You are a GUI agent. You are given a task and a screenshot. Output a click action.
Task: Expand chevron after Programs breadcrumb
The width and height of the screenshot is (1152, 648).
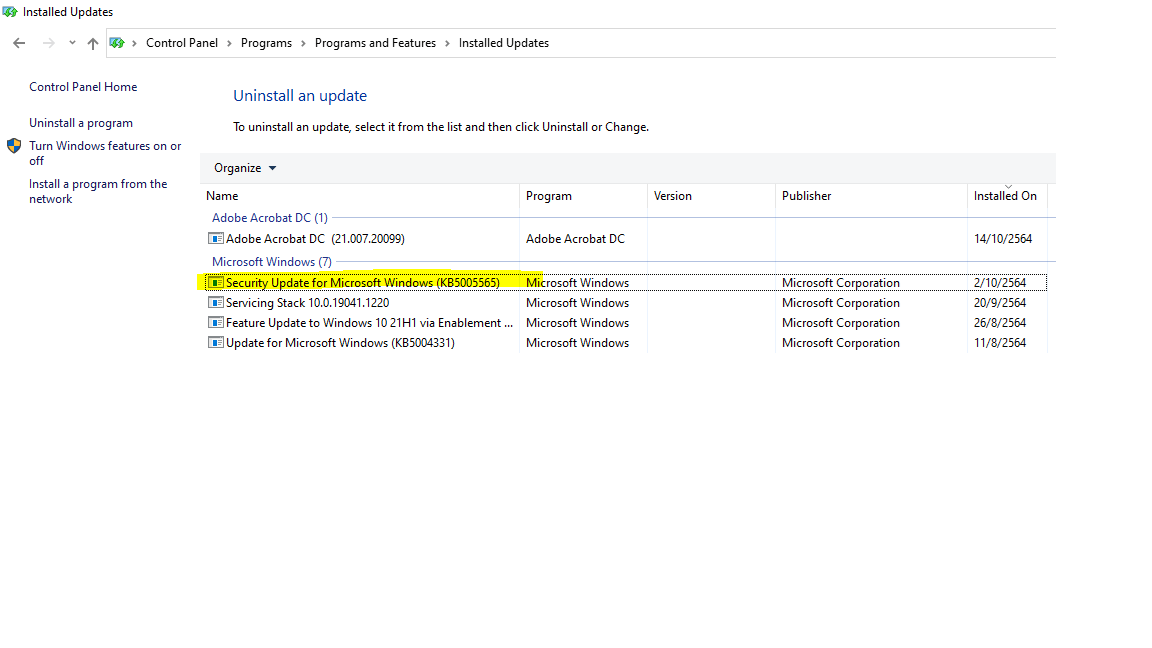tap(303, 43)
